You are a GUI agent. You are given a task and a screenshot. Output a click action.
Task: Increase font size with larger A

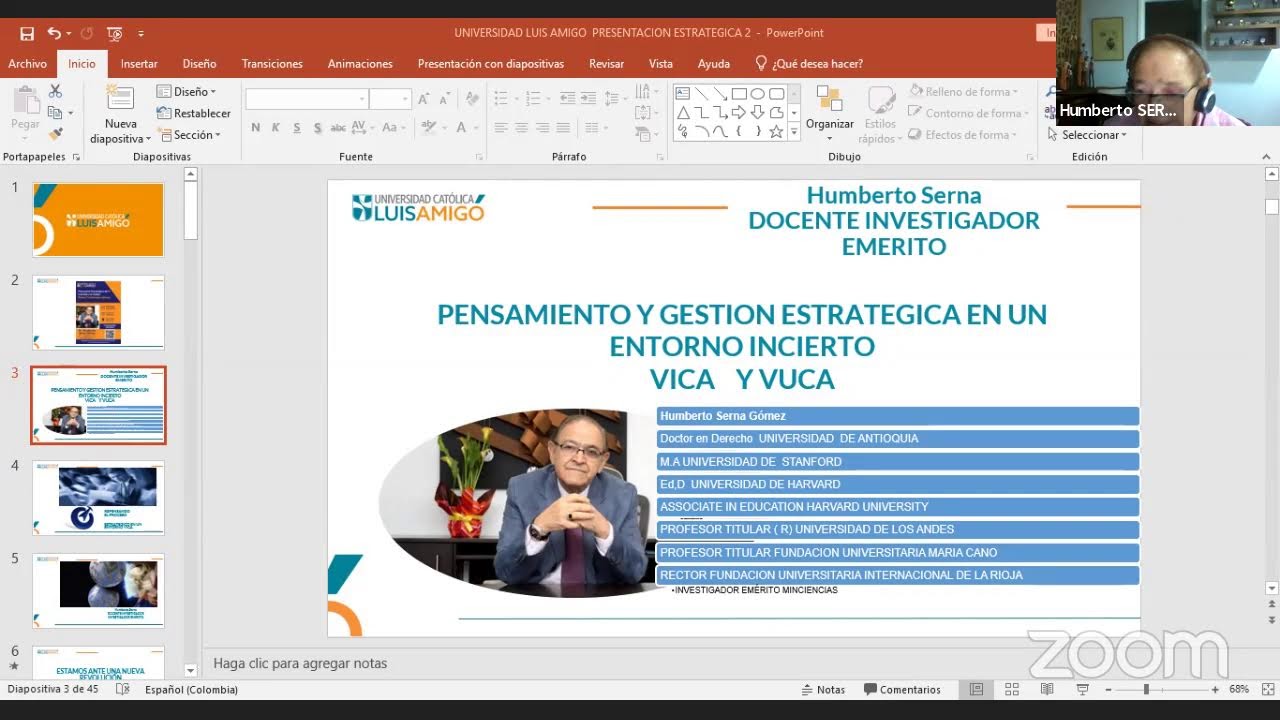click(424, 99)
